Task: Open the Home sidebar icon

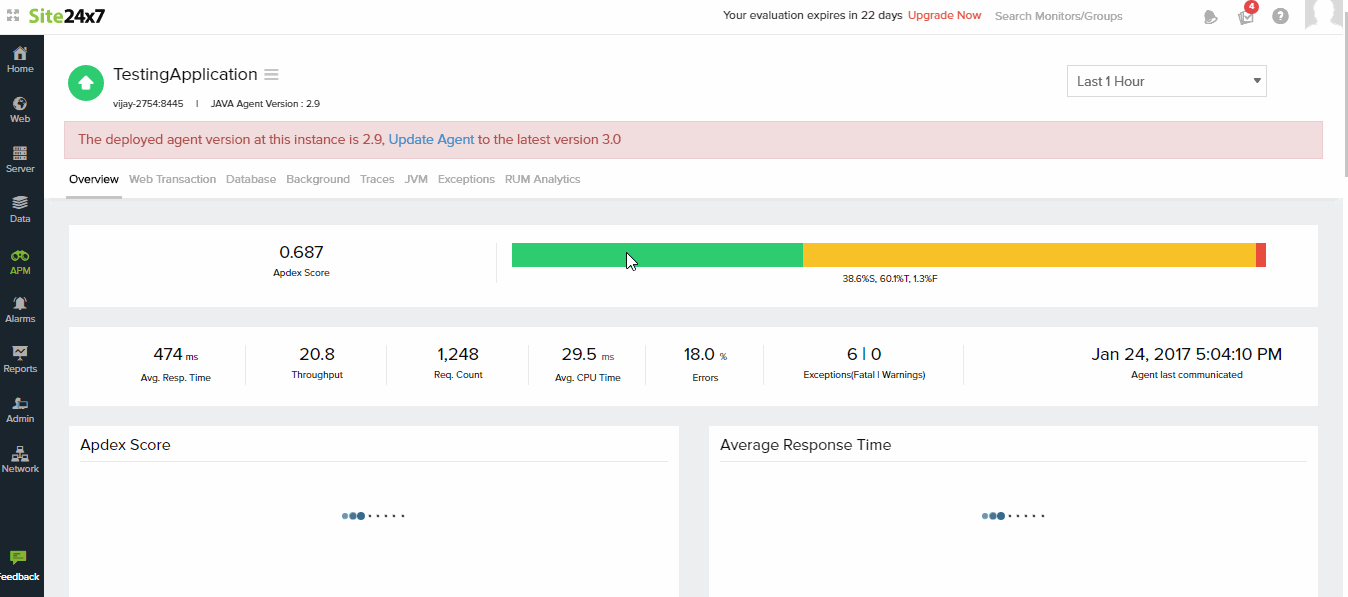Action: tap(20, 58)
